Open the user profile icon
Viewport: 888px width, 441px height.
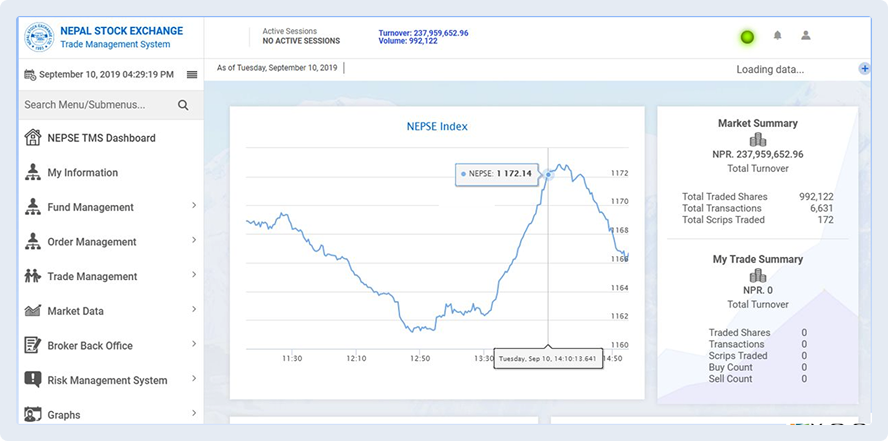[805, 36]
